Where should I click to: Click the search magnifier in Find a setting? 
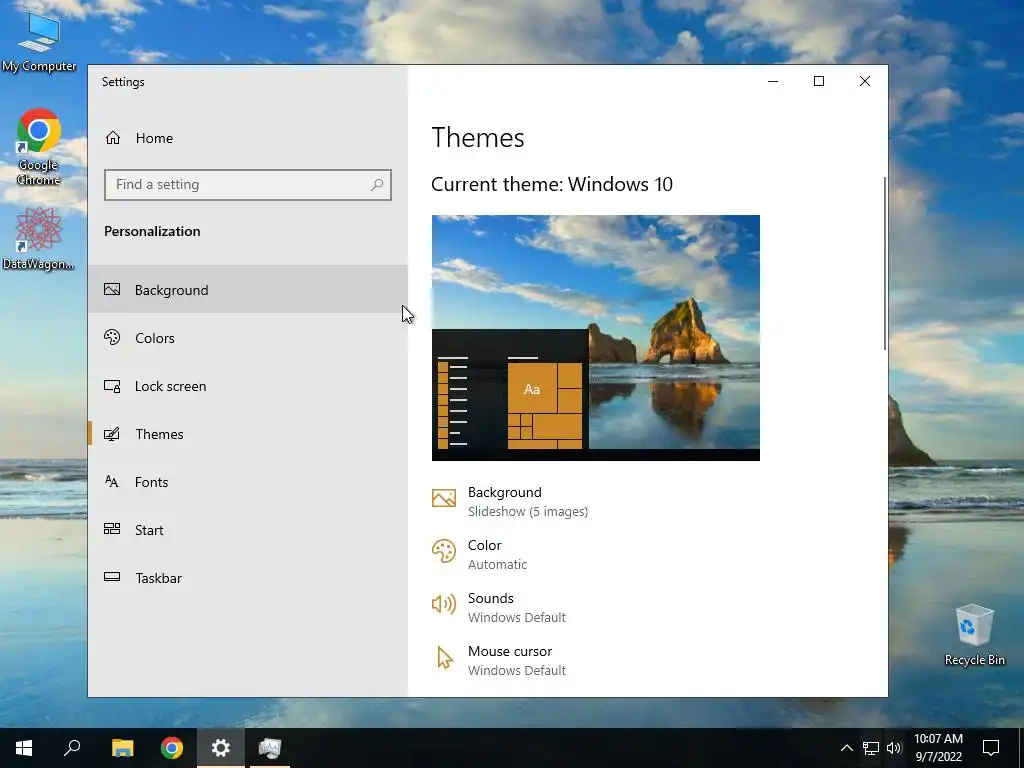point(377,185)
